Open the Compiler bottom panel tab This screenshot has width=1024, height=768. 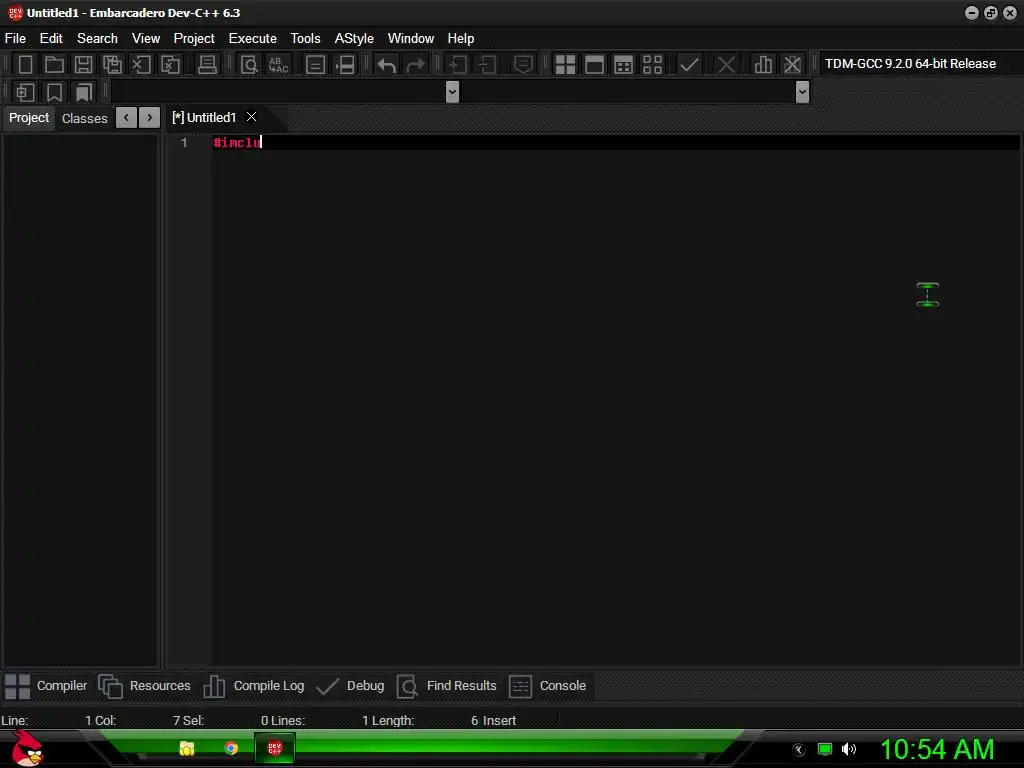point(46,686)
